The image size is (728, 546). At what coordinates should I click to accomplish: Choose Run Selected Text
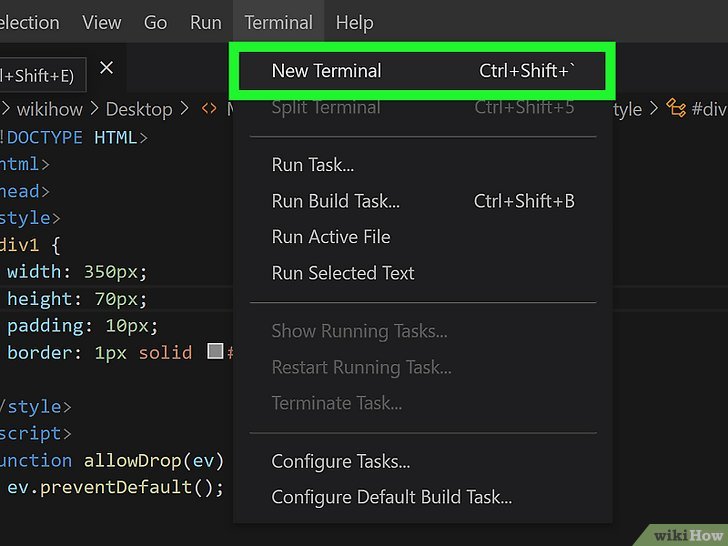tap(422, 273)
